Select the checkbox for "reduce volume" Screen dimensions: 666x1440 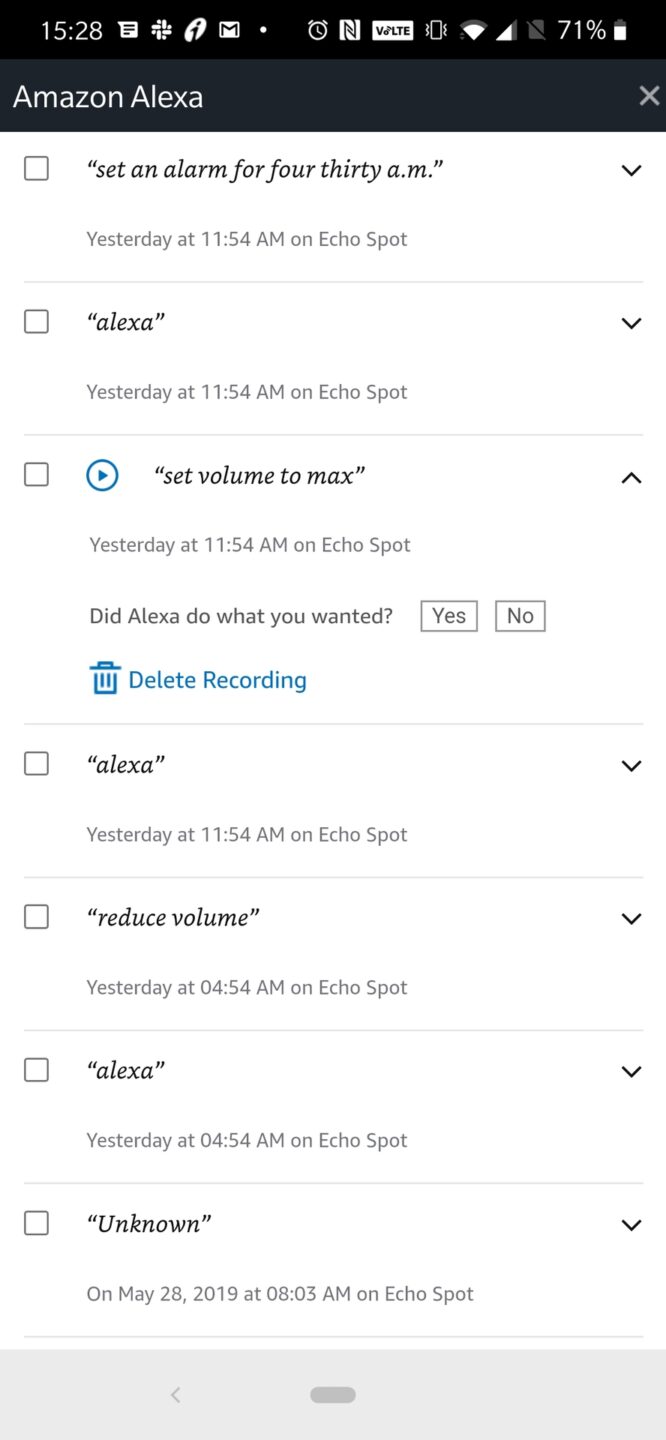[x=35, y=916]
